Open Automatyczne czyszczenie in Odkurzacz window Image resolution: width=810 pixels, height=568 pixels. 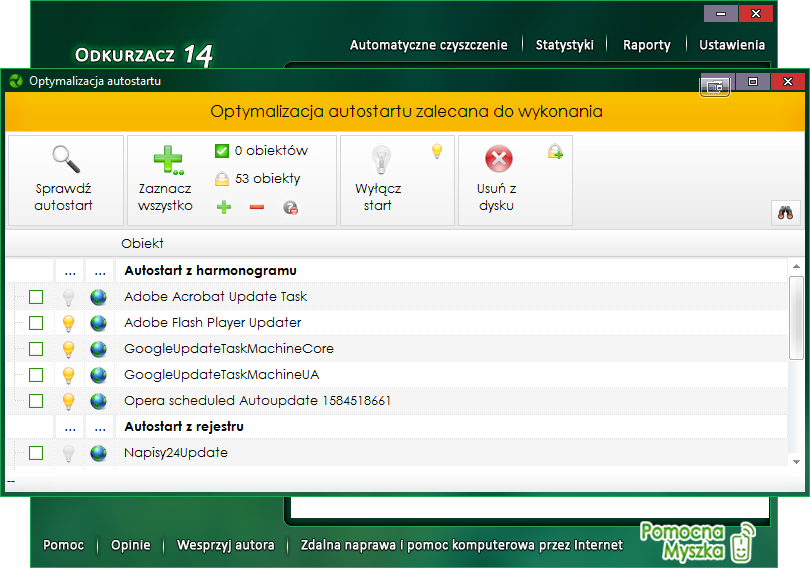point(428,45)
